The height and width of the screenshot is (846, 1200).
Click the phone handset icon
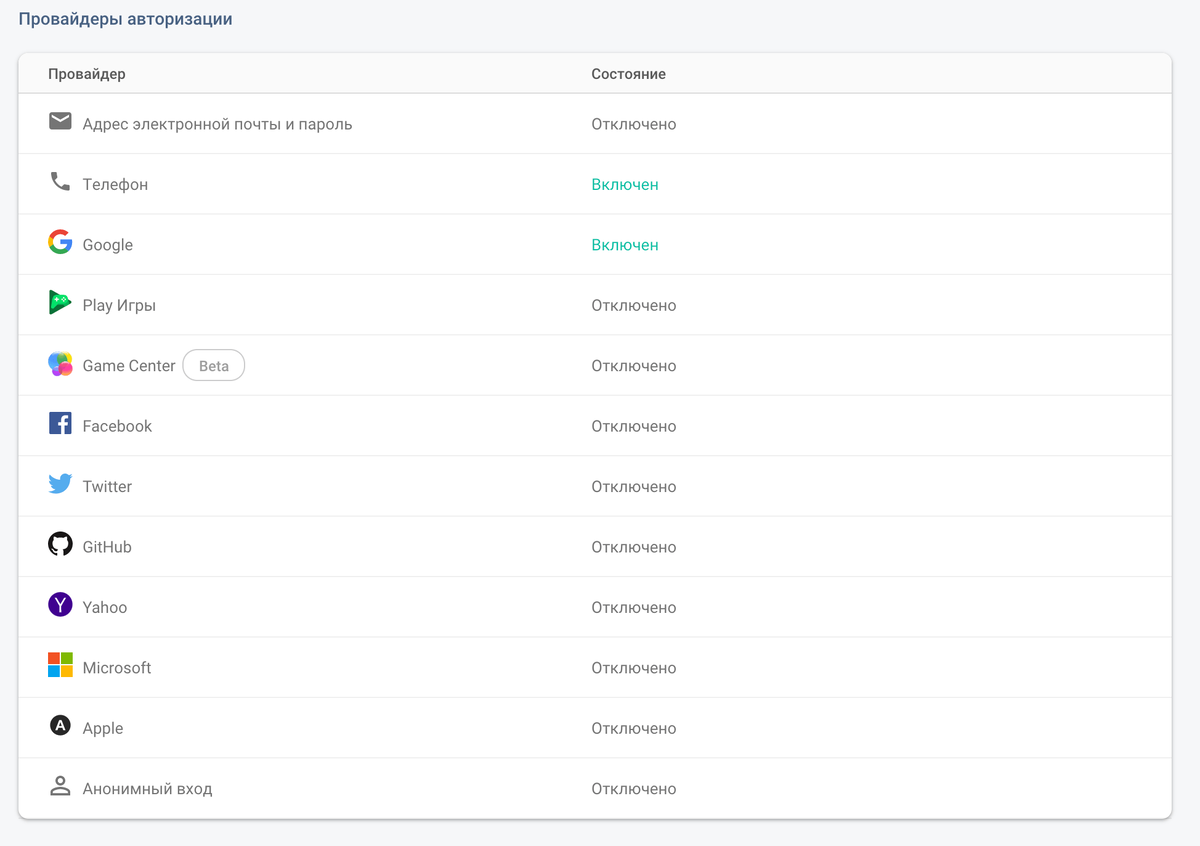(x=60, y=182)
